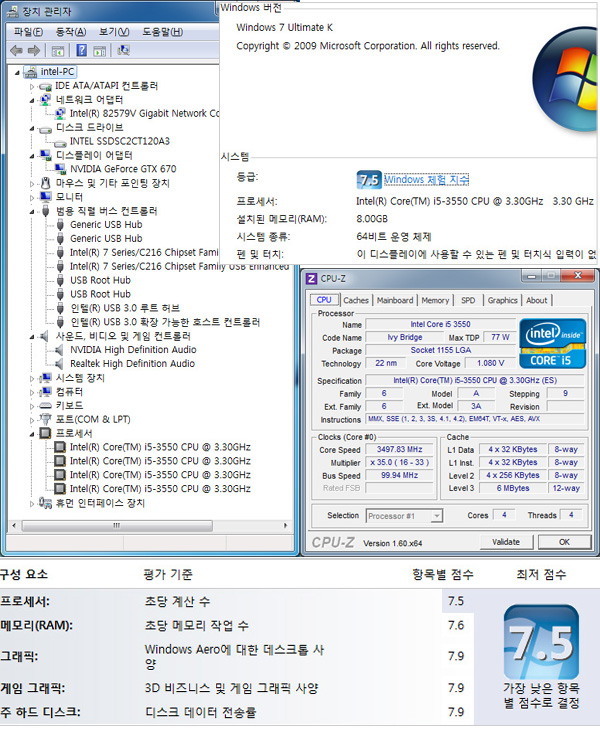
Task: Select Intel(R) 82579V Gigabit Network entry
Action: [x=144, y=113]
